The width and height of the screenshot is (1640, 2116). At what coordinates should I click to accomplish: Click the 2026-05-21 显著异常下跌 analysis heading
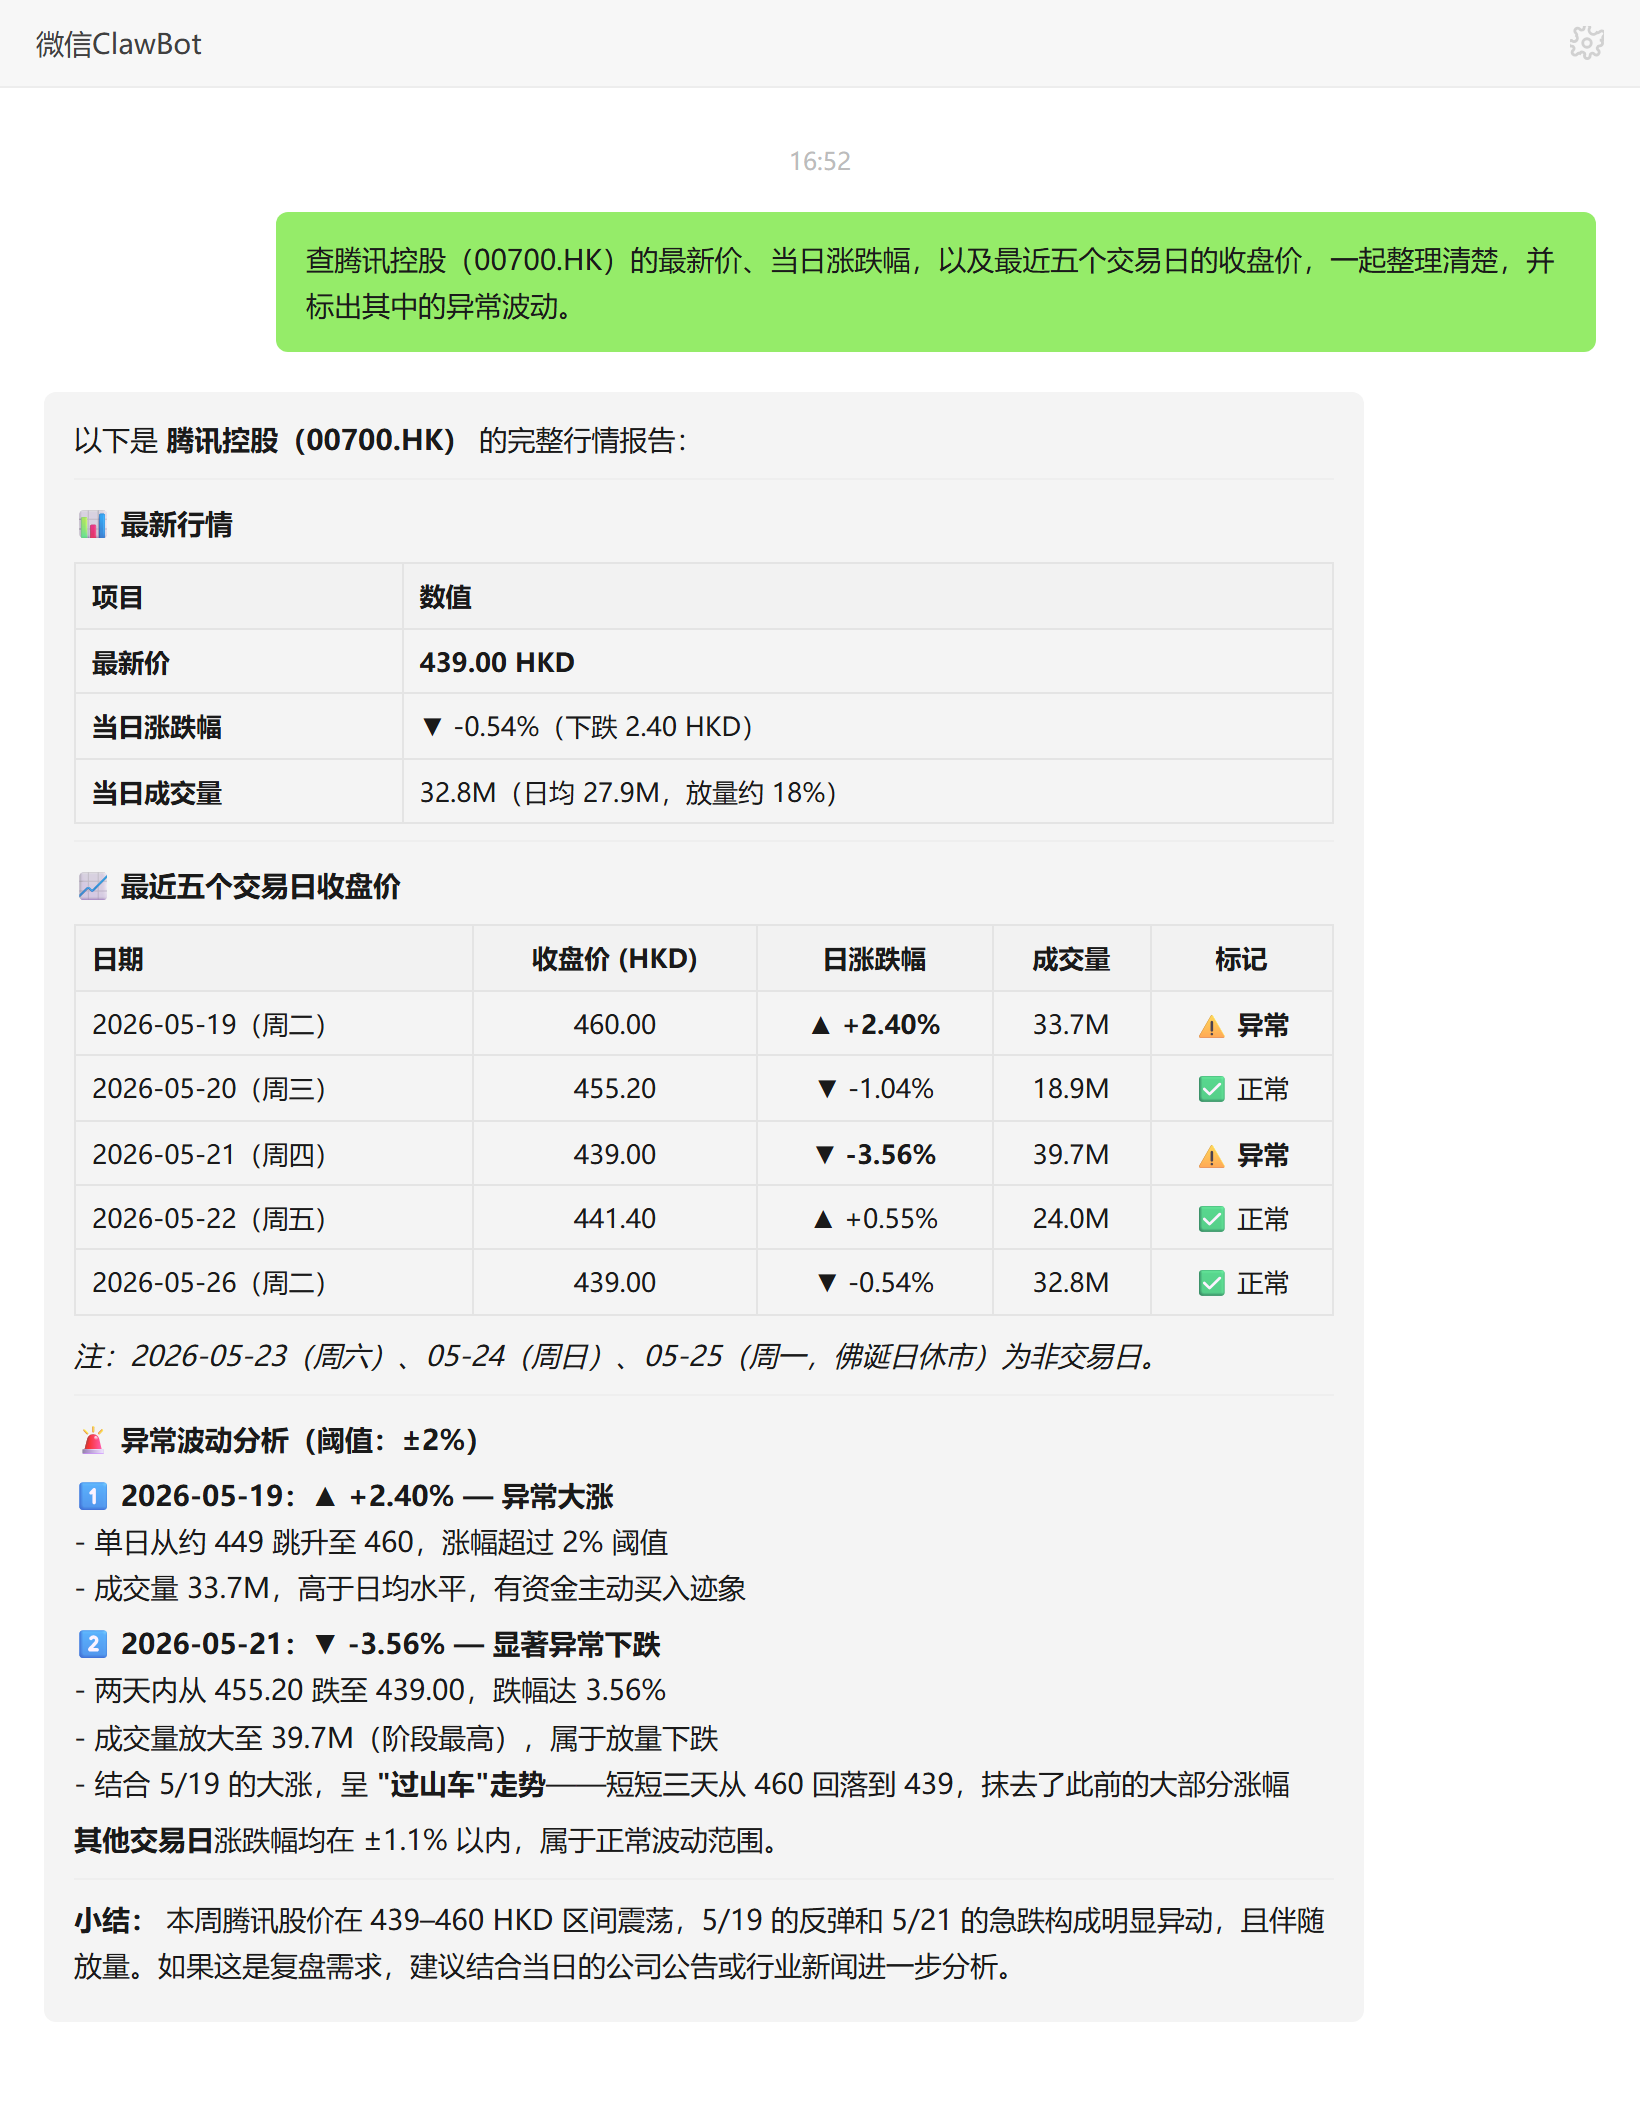point(390,1644)
